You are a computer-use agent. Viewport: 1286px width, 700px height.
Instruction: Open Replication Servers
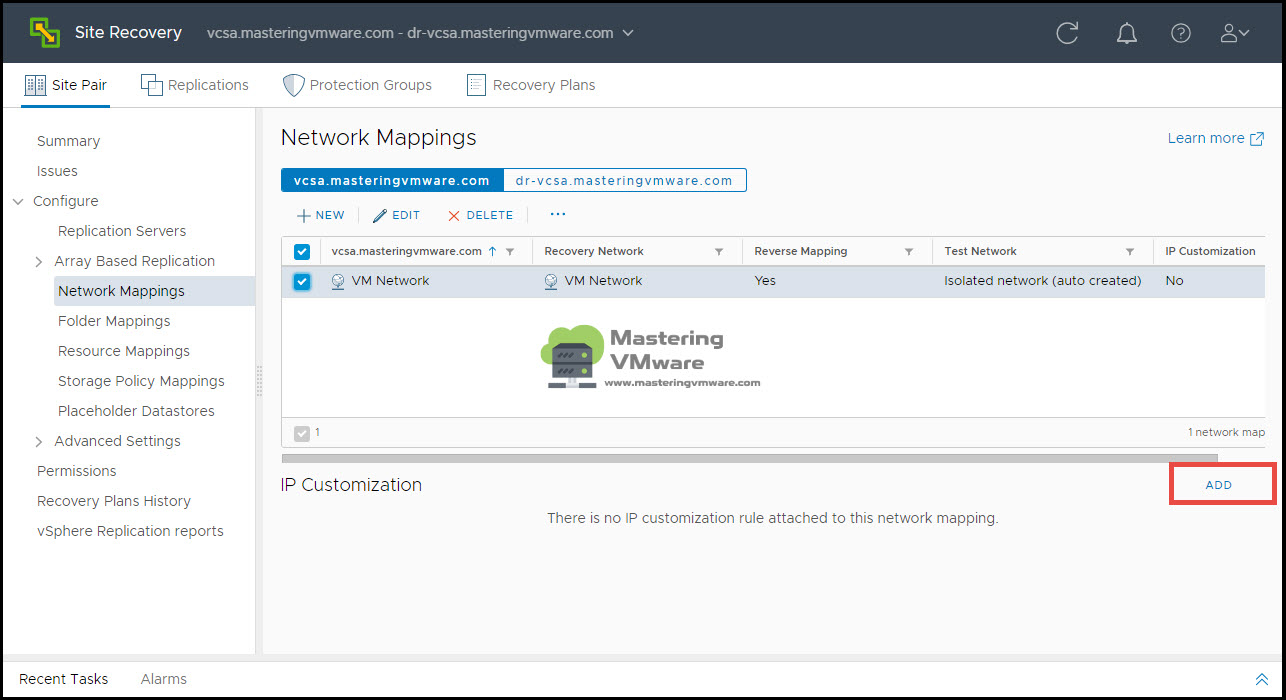(x=122, y=231)
